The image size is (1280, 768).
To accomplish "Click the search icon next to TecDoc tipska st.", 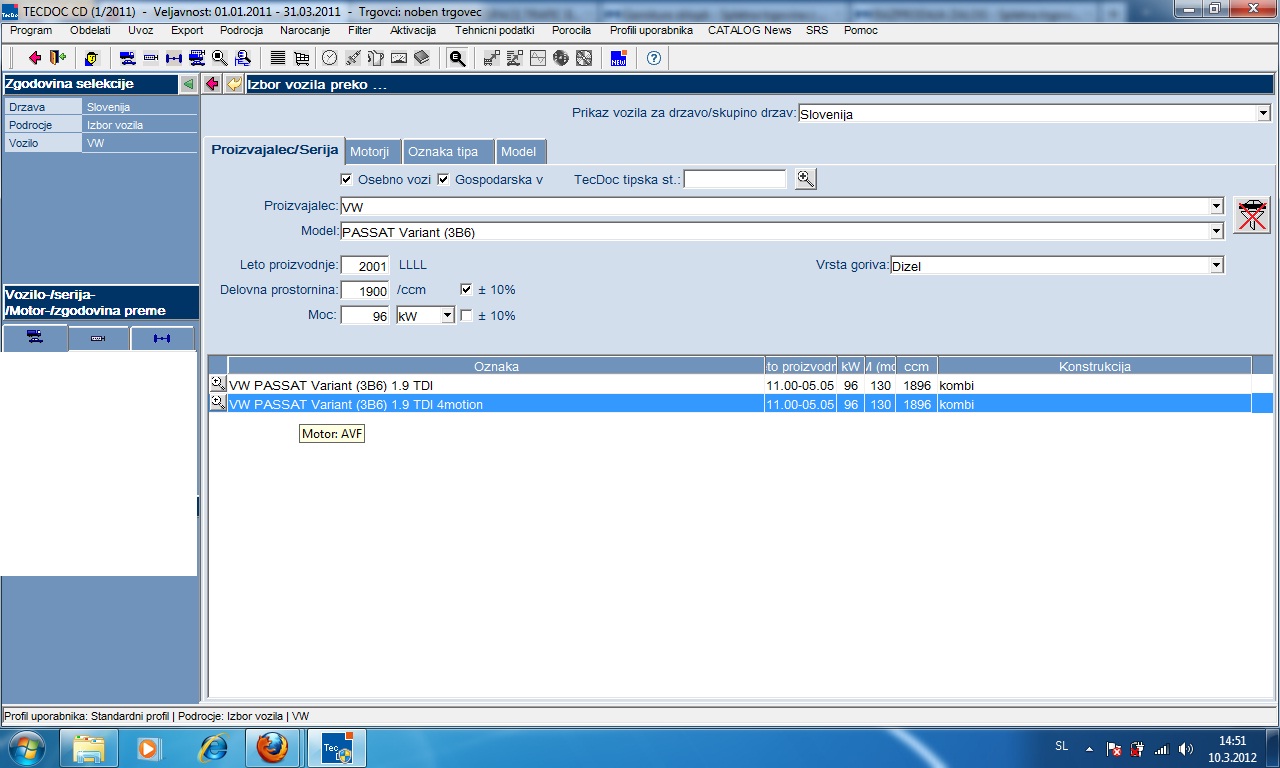I will pos(806,179).
